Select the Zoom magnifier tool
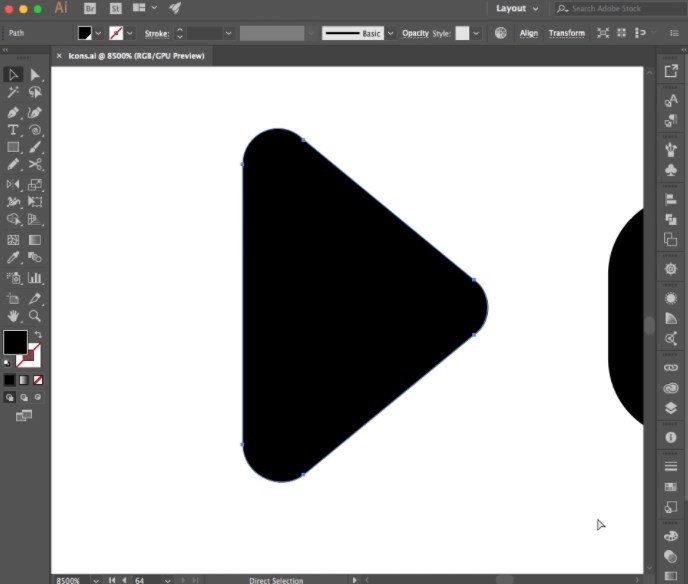Viewport: 688px width, 584px height. [x=35, y=316]
